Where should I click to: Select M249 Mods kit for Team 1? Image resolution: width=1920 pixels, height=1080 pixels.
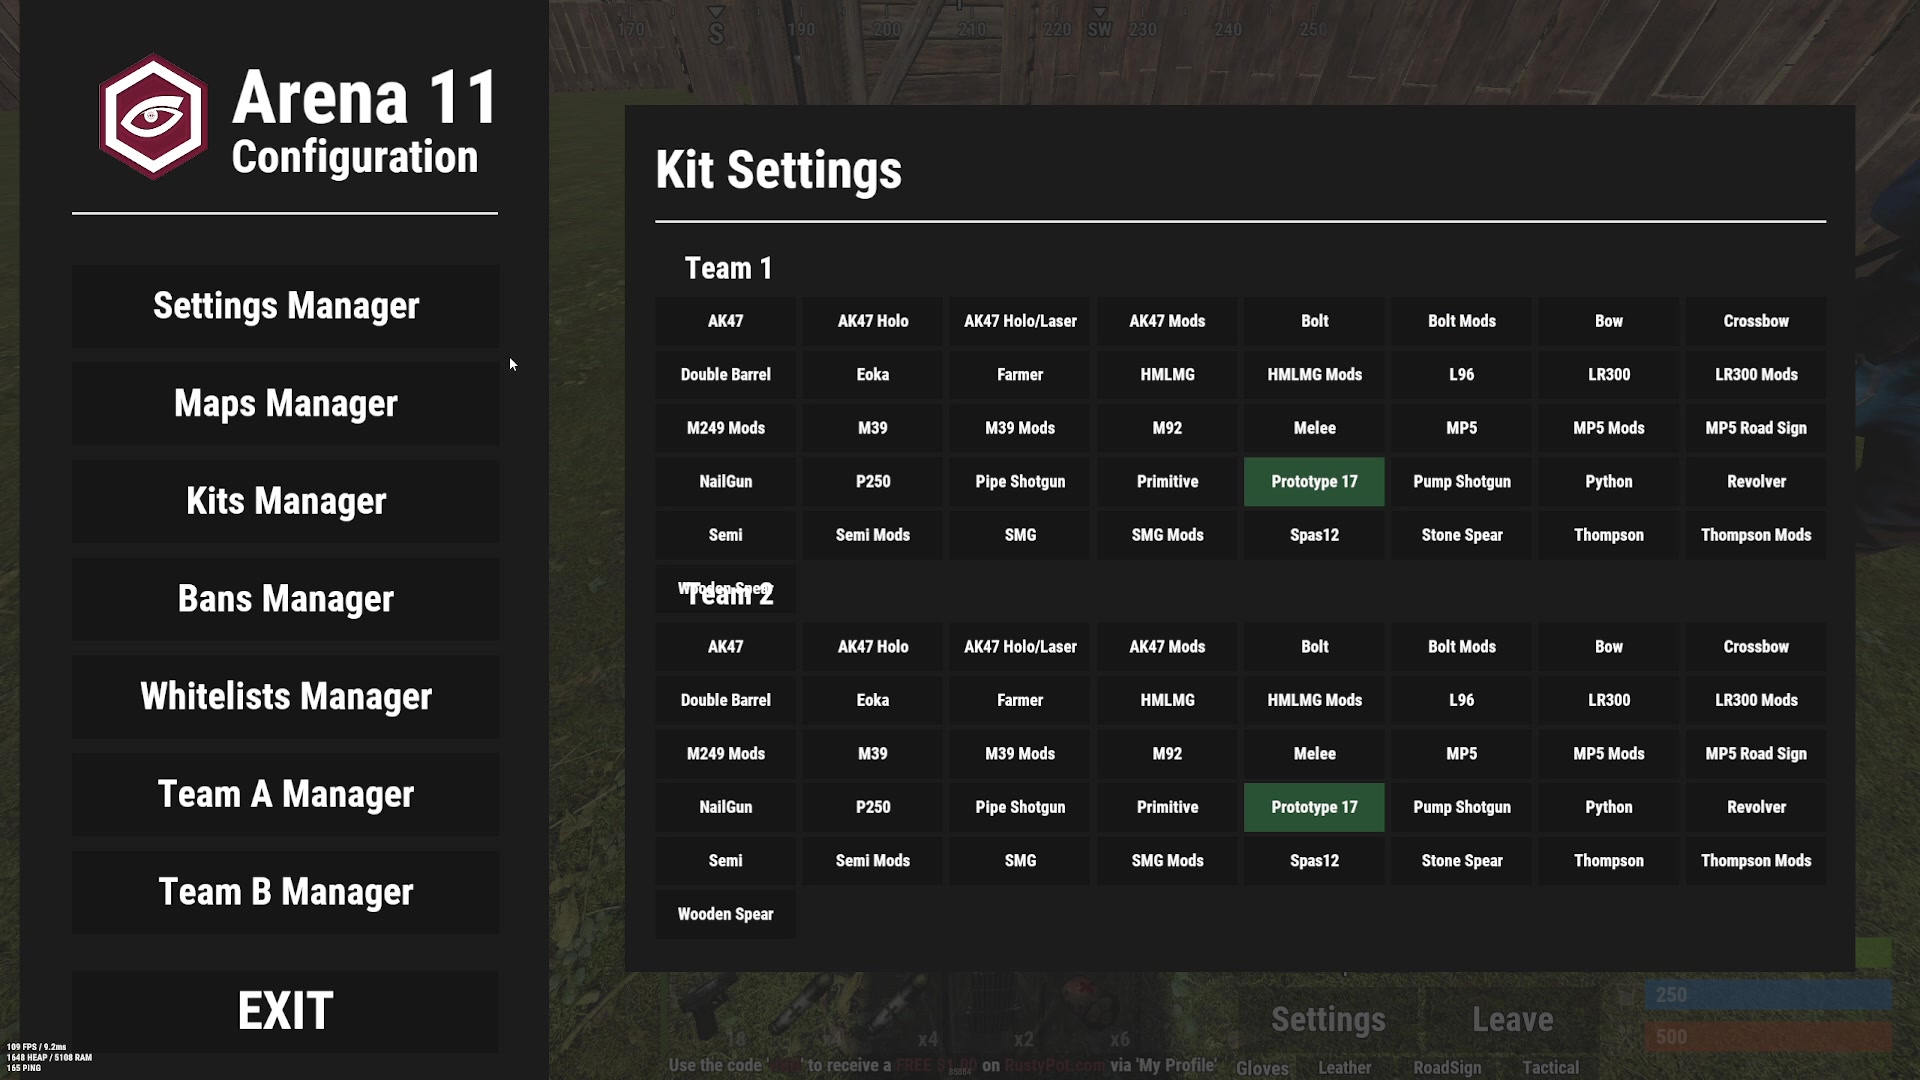[725, 428]
